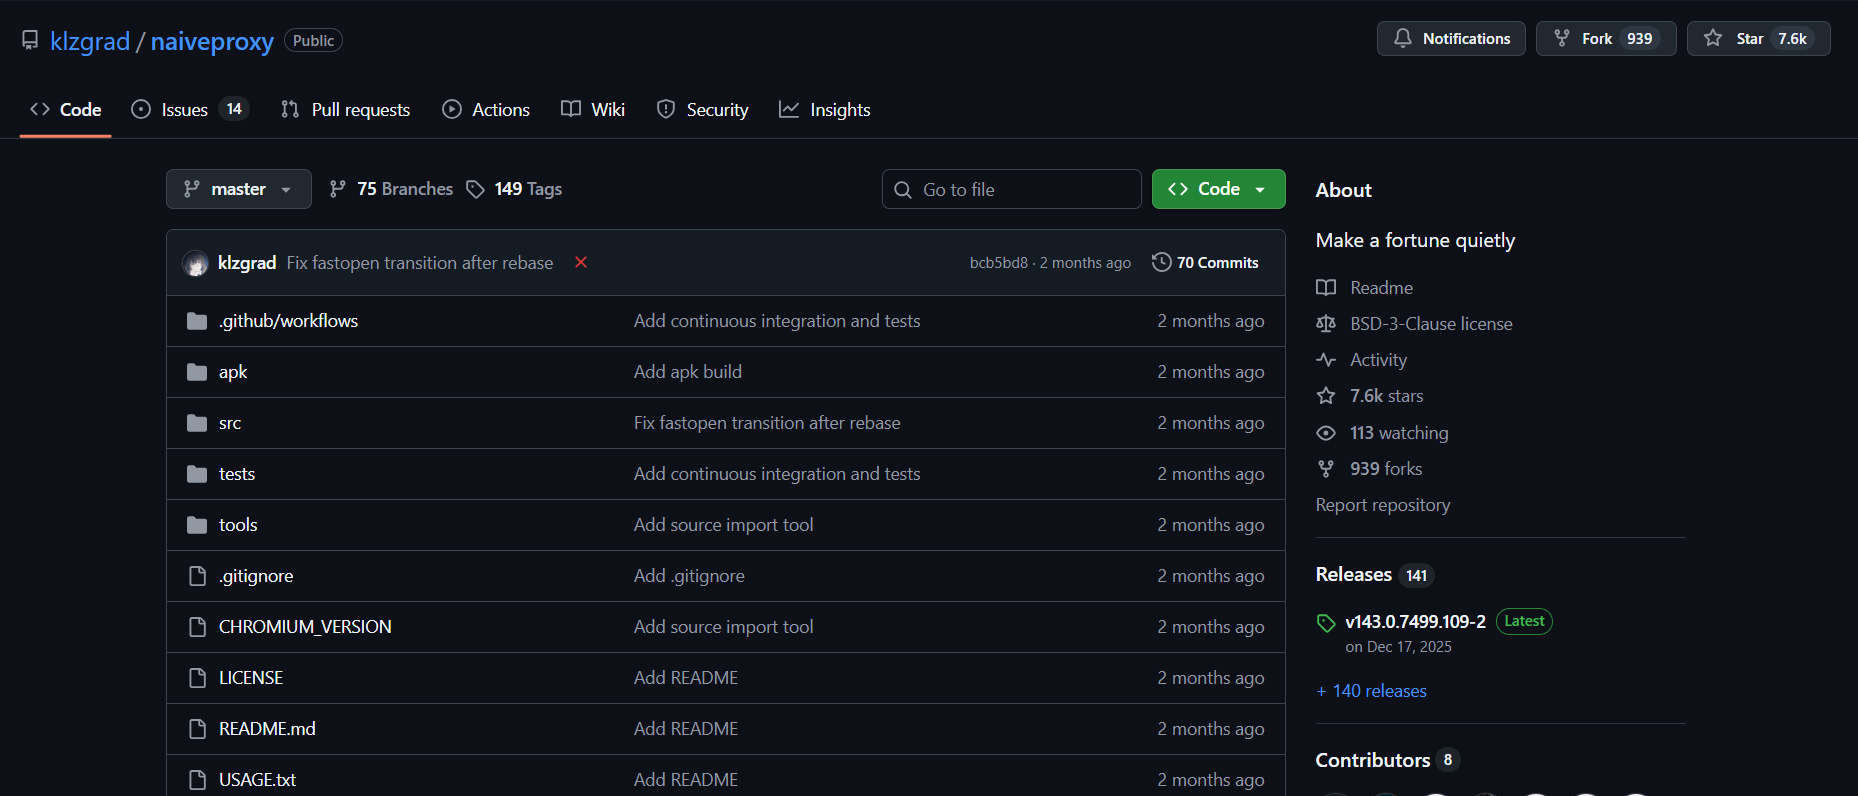The width and height of the screenshot is (1858, 796).
Task: Focus the Go to file search field
Action: pyautogui.click(x=1011, y=189)
